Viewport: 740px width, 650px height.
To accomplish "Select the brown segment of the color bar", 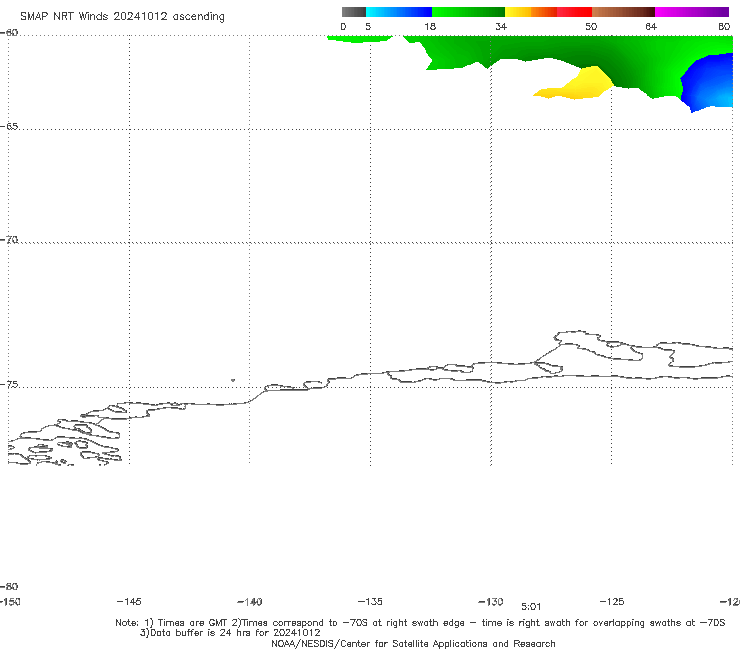I will [x=623, y=12].
